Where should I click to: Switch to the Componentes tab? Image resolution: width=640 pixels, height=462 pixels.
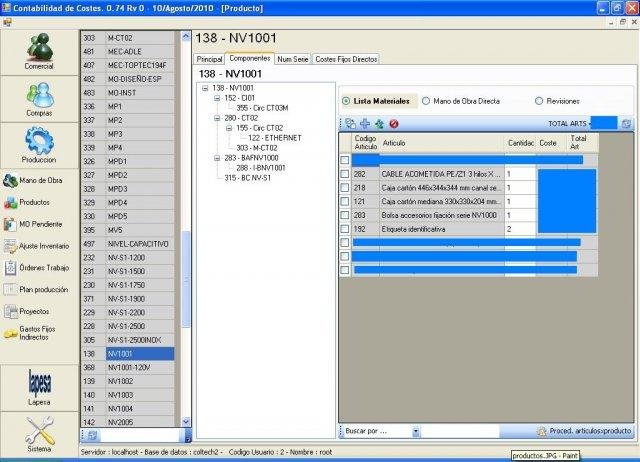tap(250, 58)
